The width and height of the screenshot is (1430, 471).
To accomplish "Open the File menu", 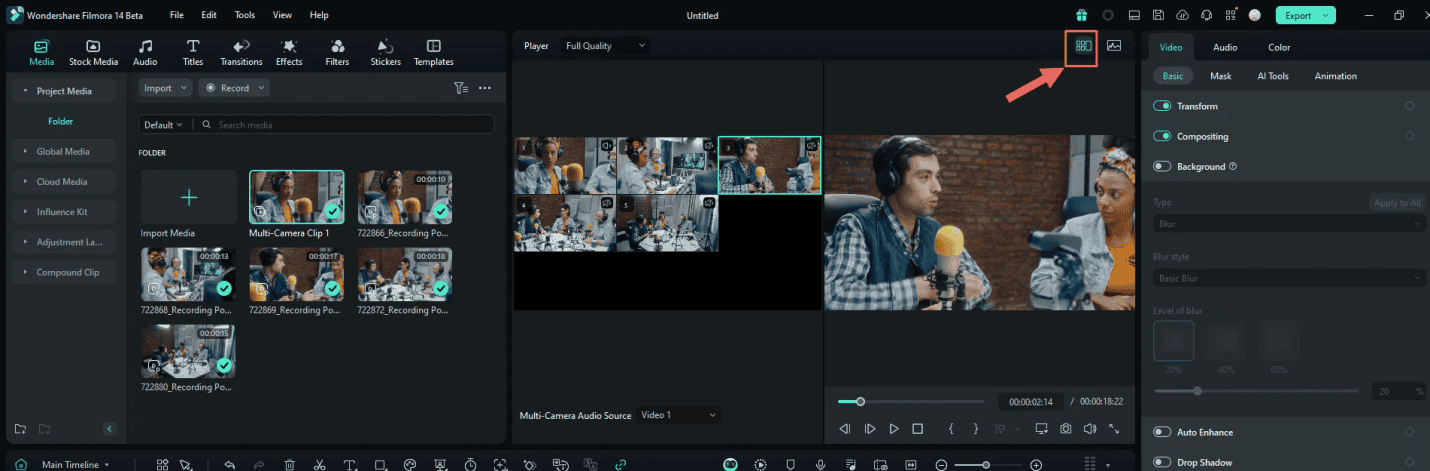I will pos(176,15).
